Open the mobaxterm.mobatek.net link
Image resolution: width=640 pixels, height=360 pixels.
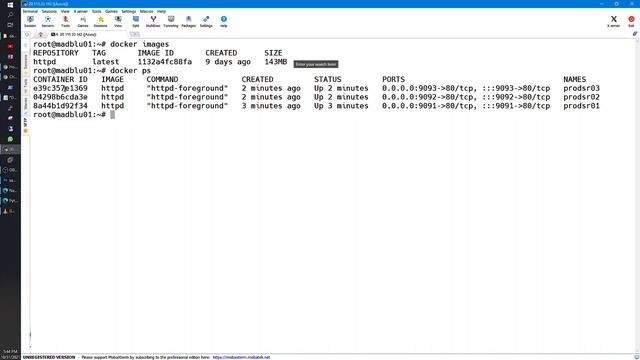241,357
